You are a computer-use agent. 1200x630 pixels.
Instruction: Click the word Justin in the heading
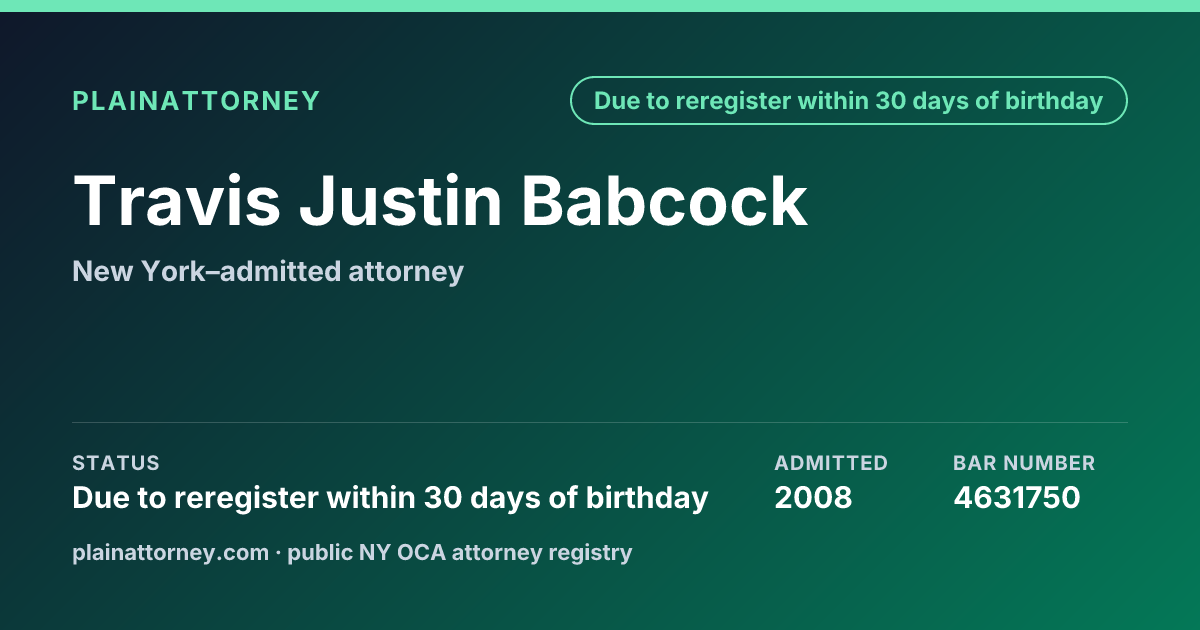400,201
